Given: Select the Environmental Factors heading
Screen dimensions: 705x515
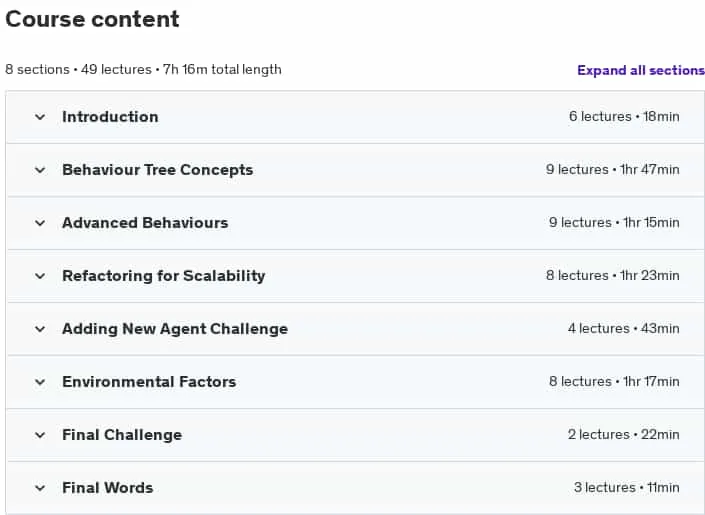Looking at the screenshot, I should tap(149, 382).
